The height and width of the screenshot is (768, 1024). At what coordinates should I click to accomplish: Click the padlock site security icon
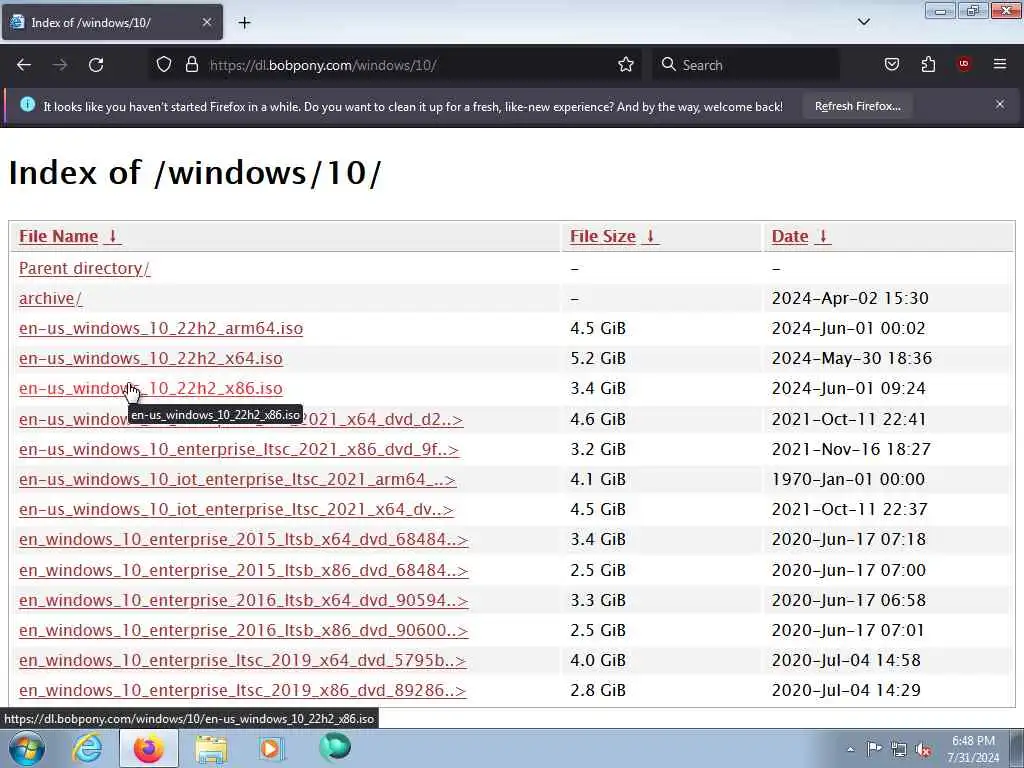click(x=191, y=65)
